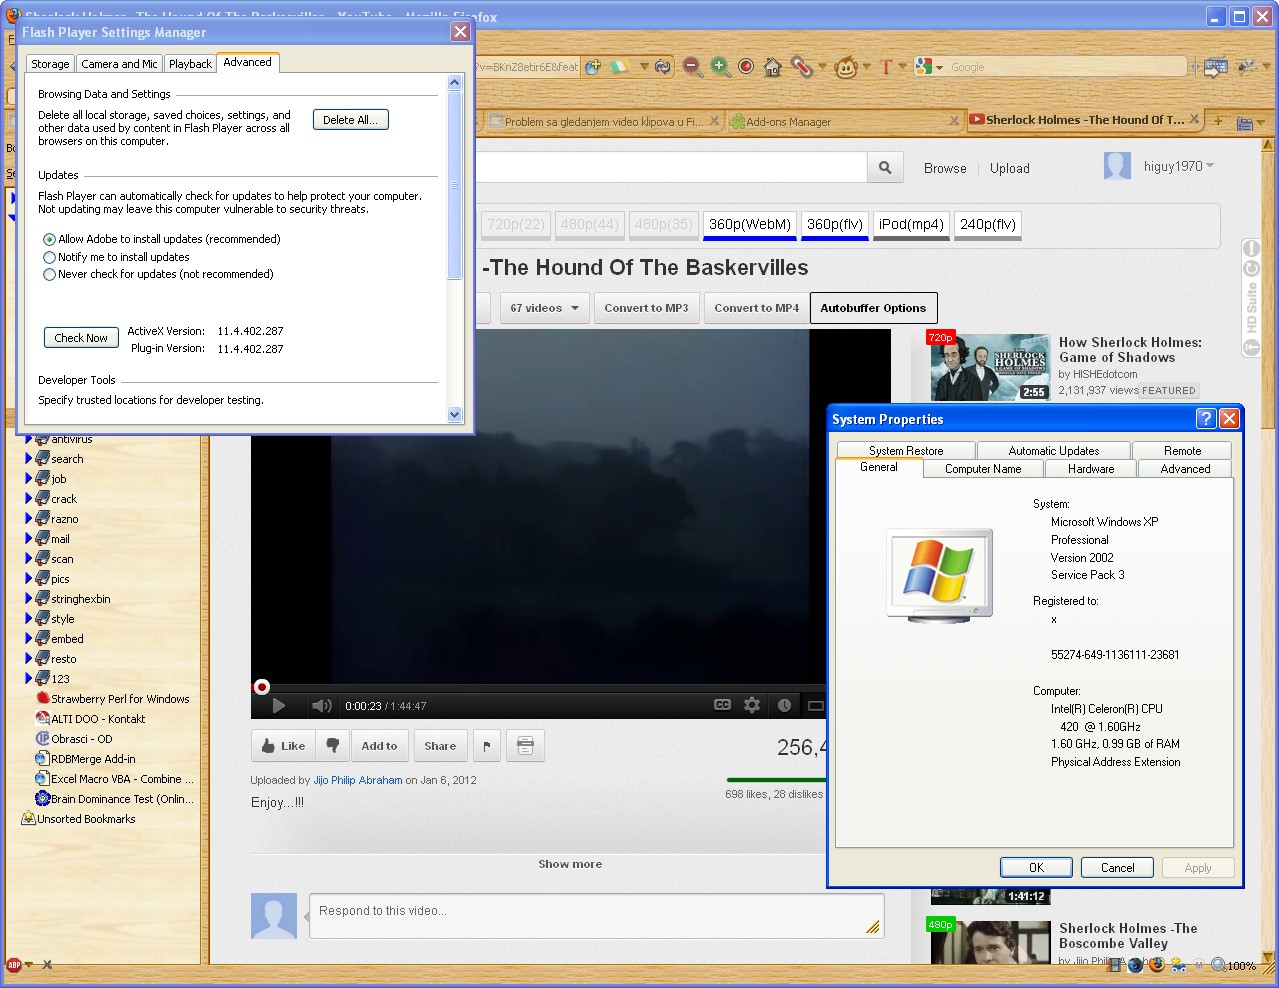Choose 'Notify me to install updates' radio

tap(50, 258)
